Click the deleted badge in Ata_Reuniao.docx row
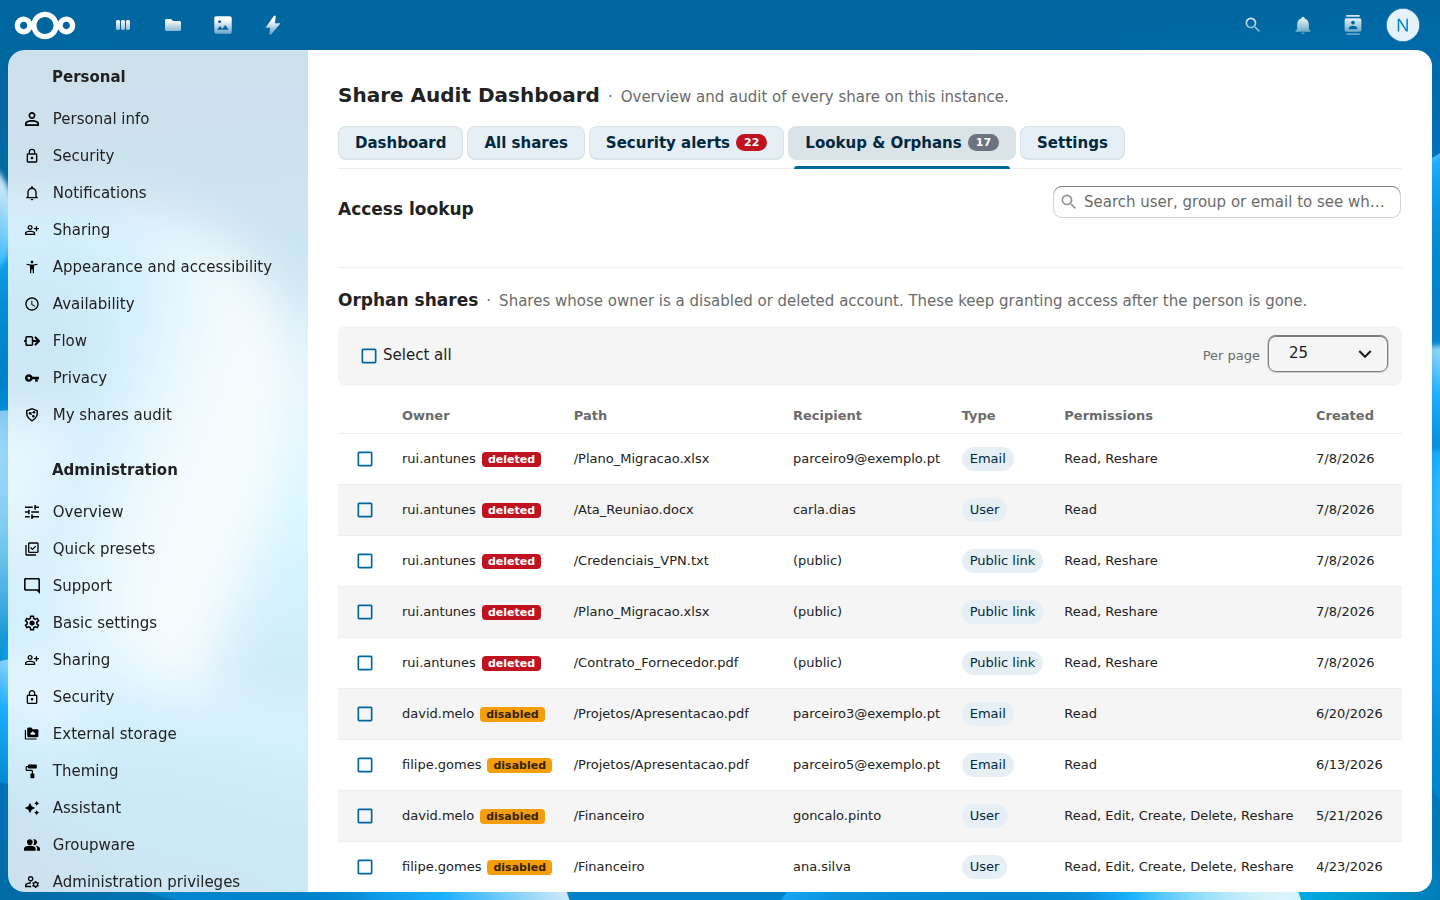The height and width of the screenshot is (900, 1440). (x=512, y=510)
